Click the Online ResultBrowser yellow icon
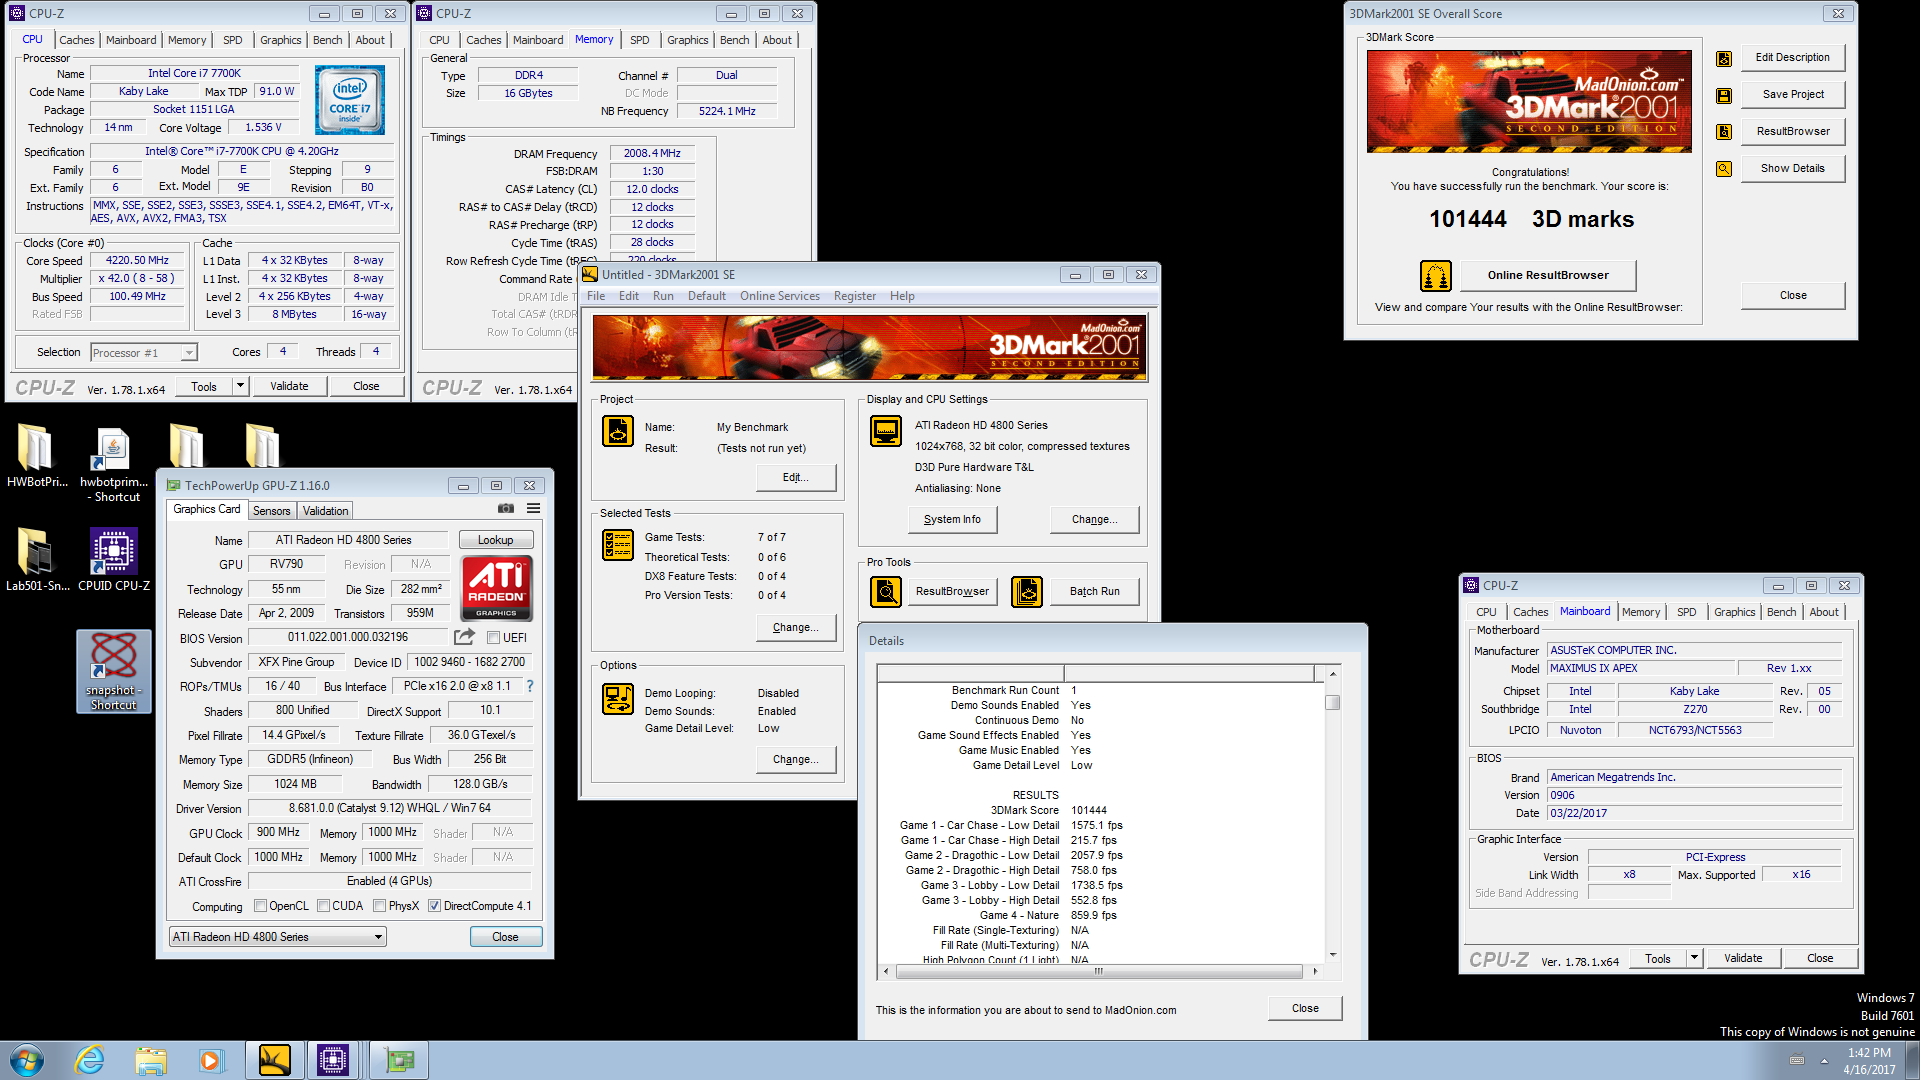1920x1080 pixels. [x=1436, y=275]
